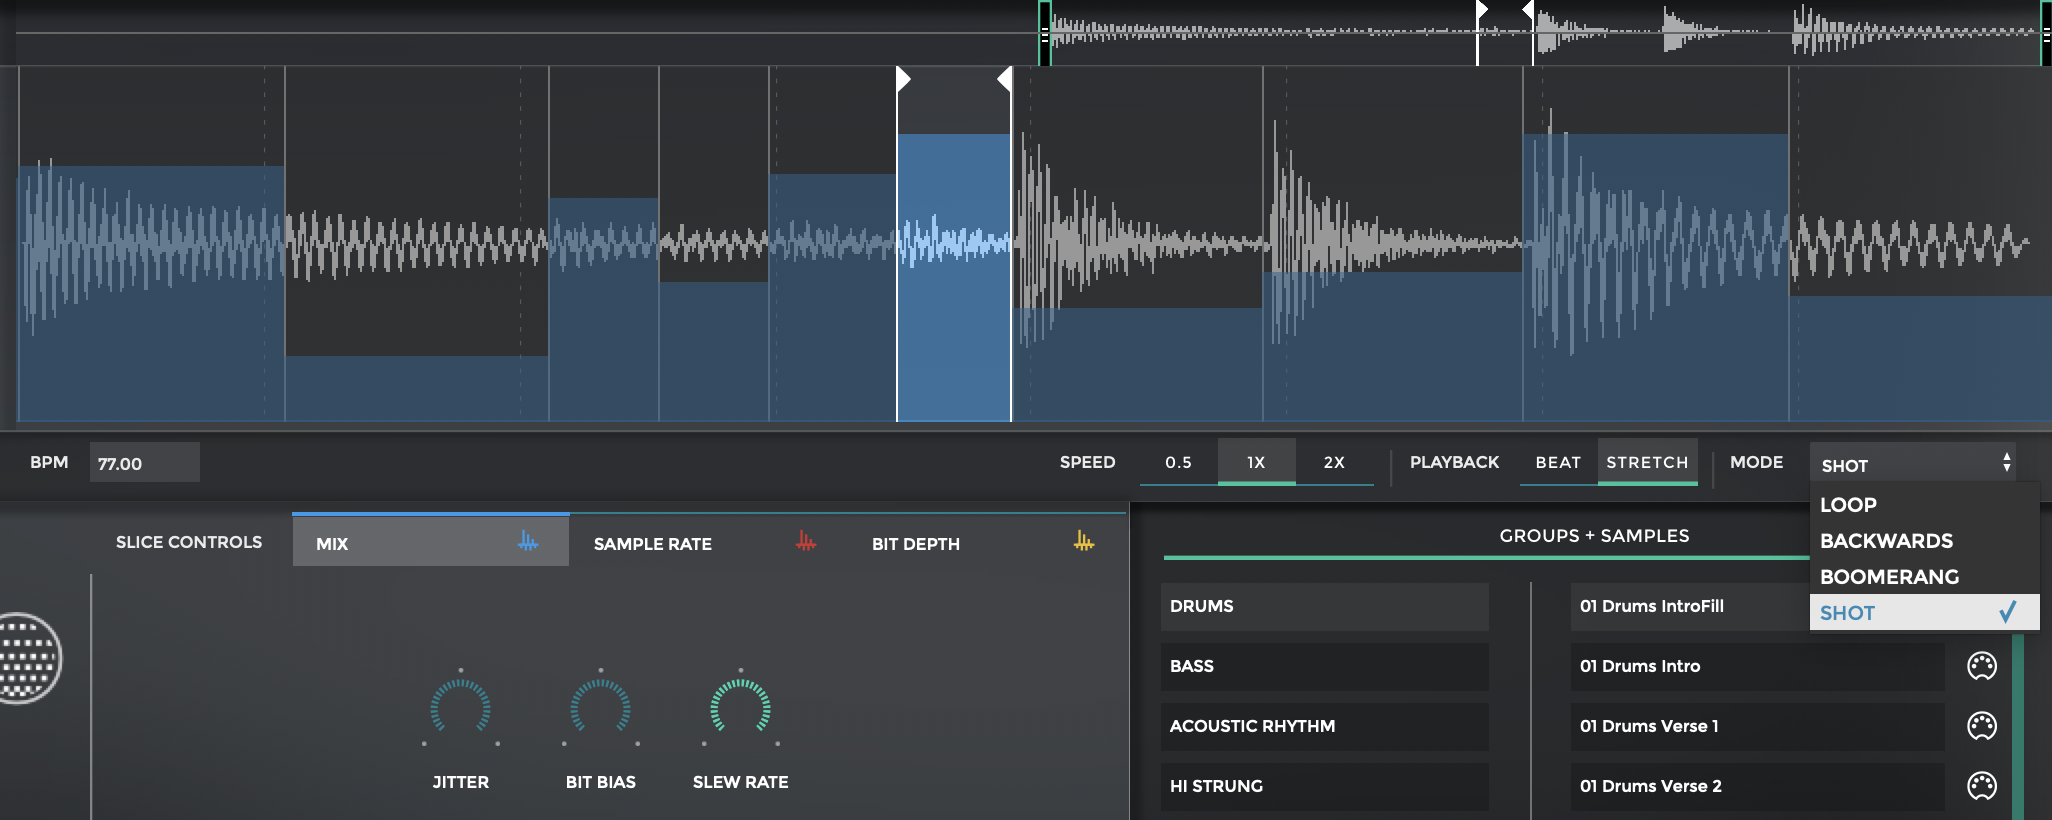Click the BPM value field
The width and height of the screenshot is (2052, 820).
tap(144, 463)
